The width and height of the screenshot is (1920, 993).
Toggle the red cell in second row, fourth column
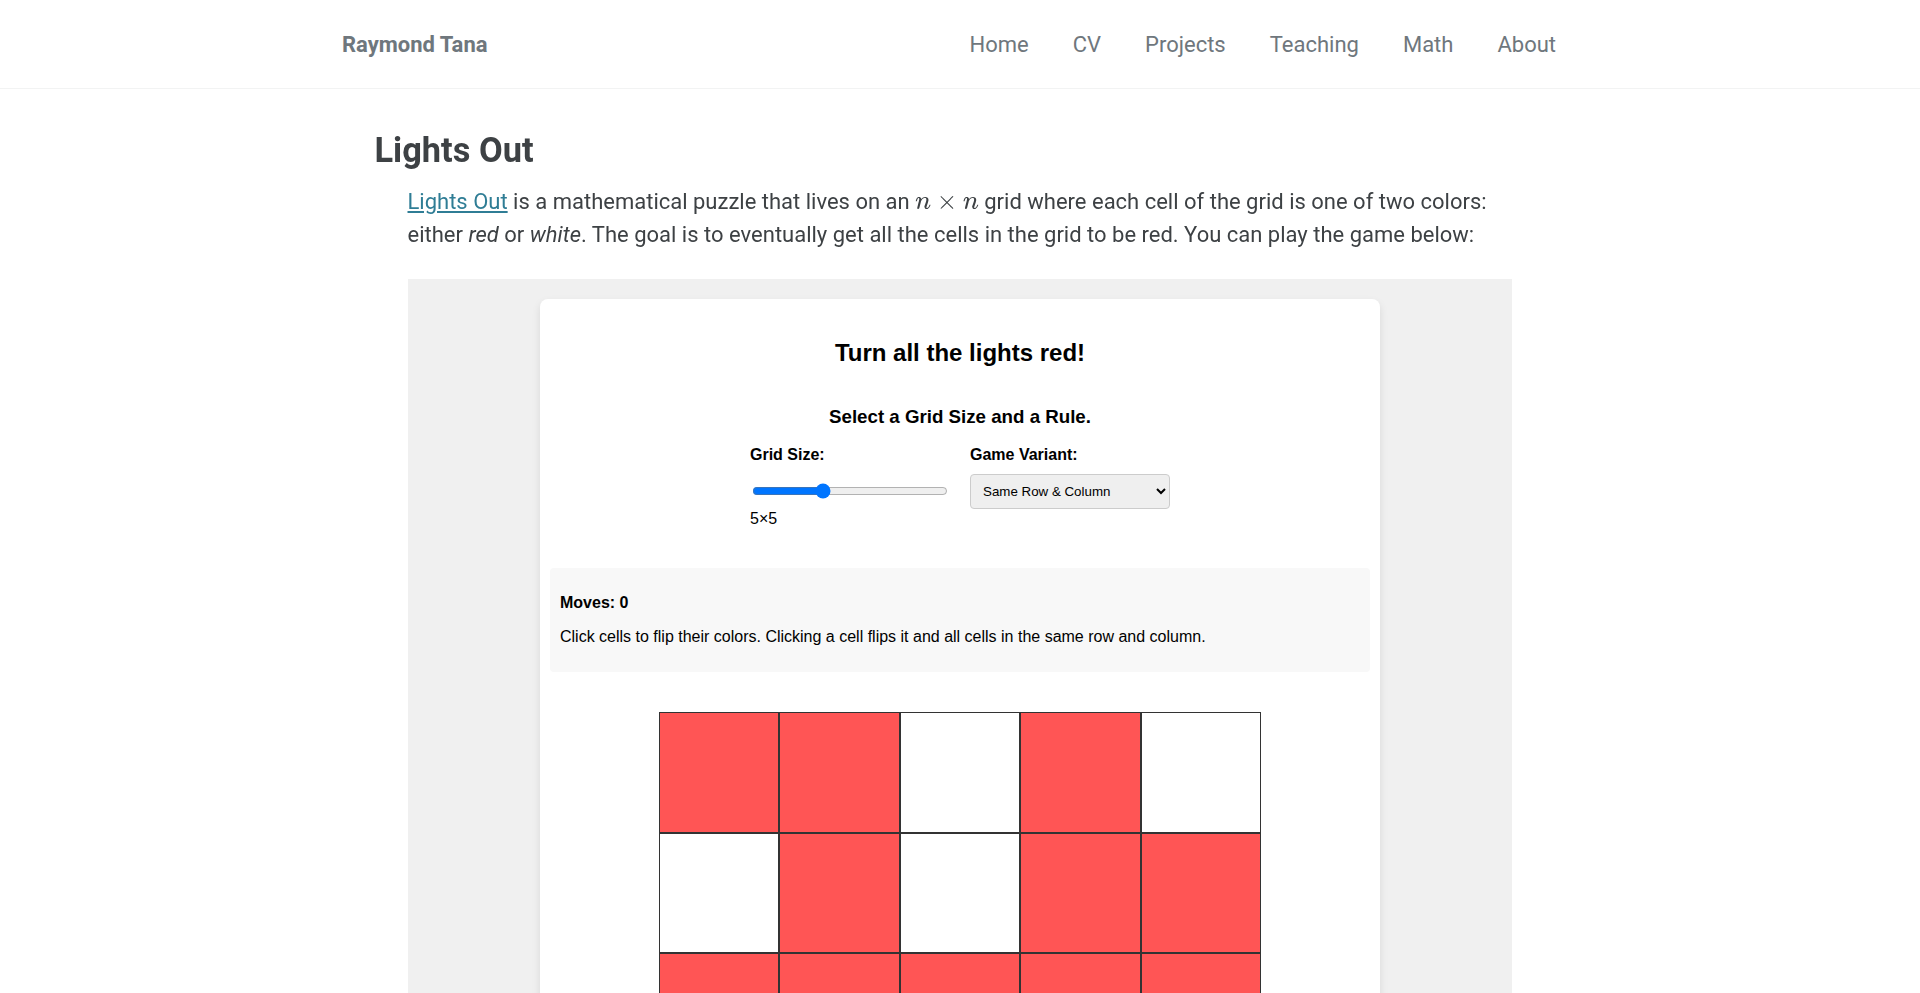point(1080,893)
